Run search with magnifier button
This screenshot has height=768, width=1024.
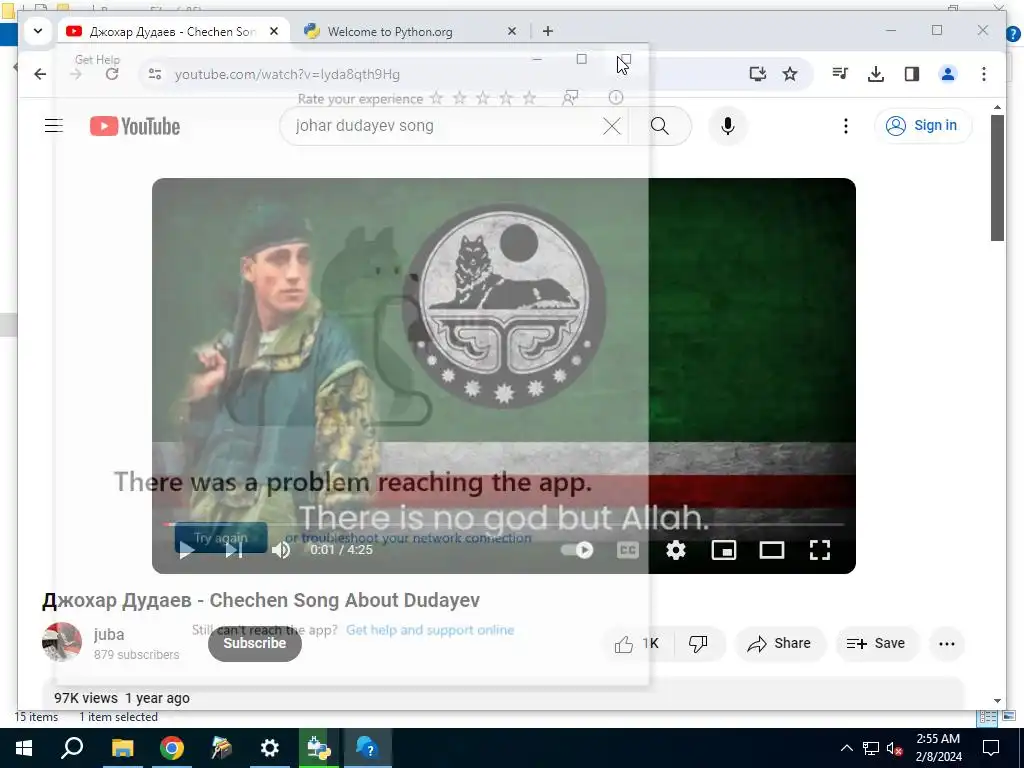(x=660, y=126)
